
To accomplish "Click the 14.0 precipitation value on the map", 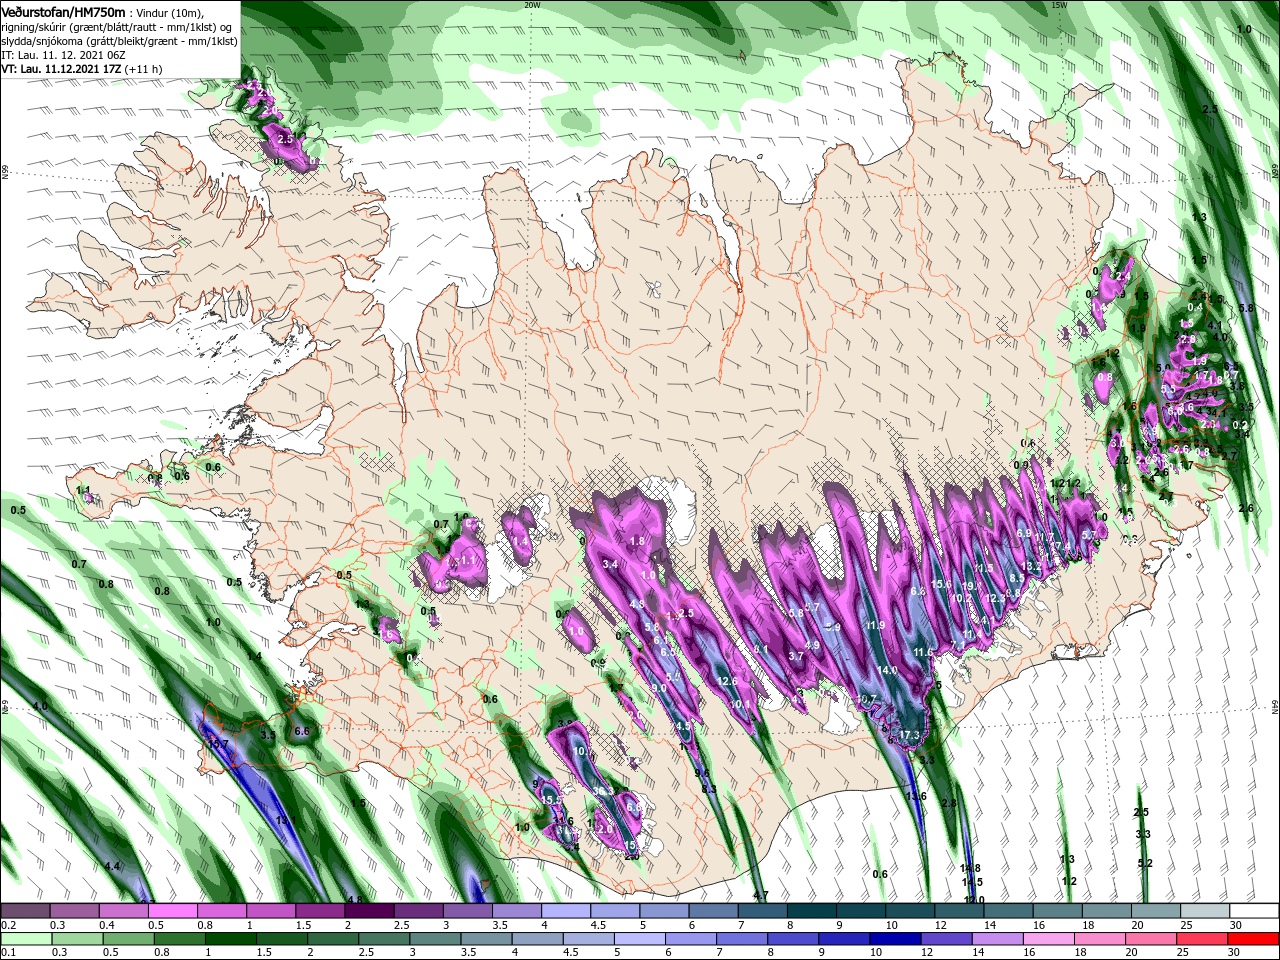I will tap(887, 670).
